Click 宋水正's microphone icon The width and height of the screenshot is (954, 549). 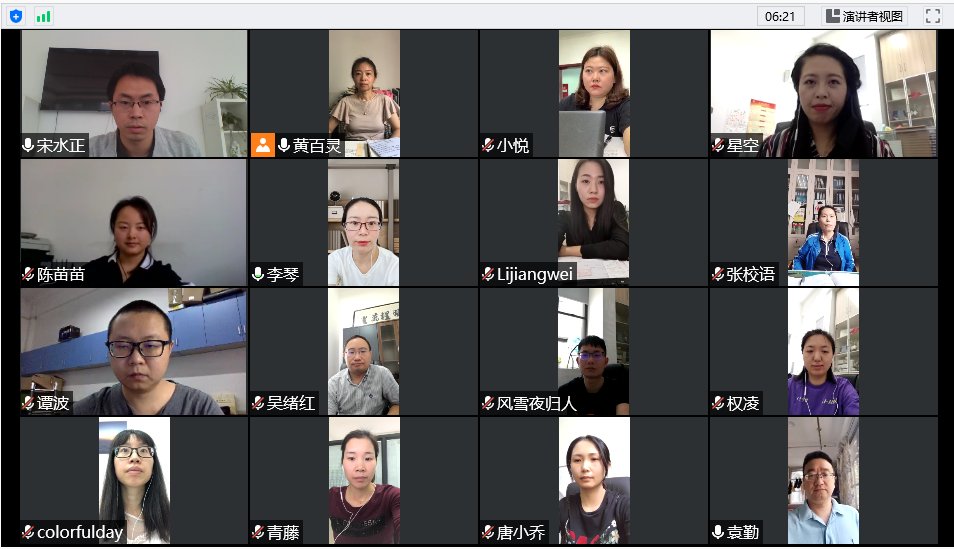pos(27,145)
